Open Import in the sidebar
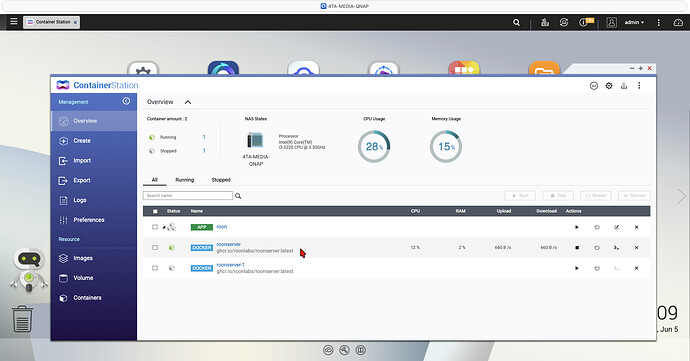The image size is (690, 361). coord(94,161)
